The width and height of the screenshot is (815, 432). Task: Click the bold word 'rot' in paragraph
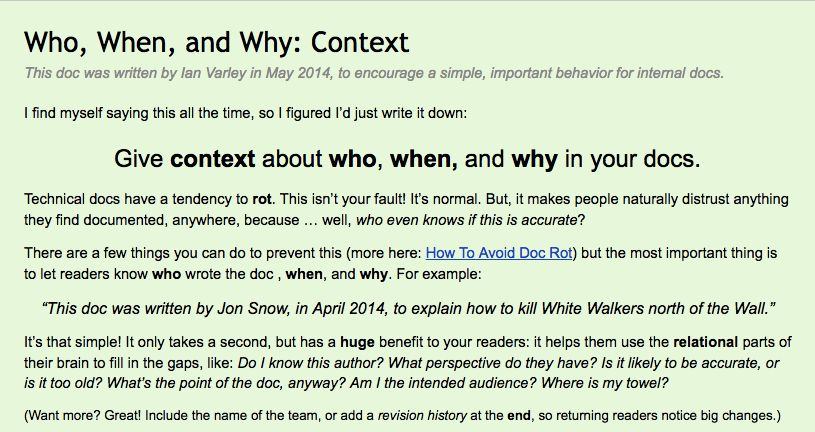(262, 199)
